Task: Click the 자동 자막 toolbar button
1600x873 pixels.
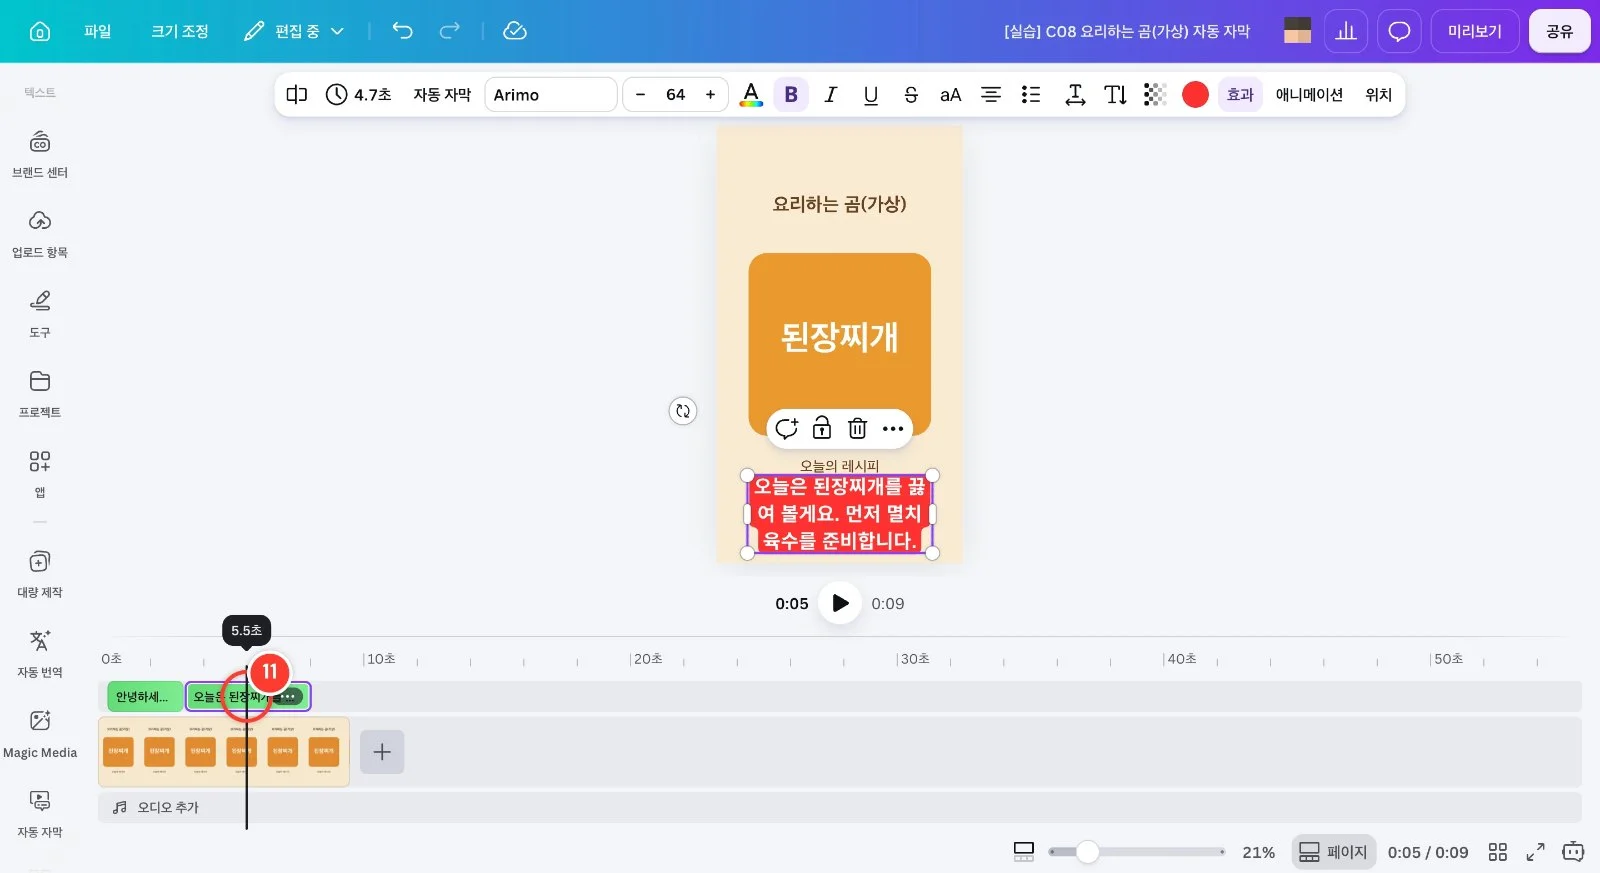Action: coord(442,94)
